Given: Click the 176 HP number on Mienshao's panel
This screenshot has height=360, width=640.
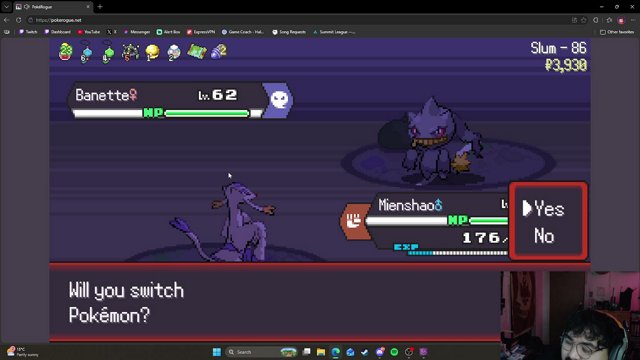Looking at the screenshot, I should tap(481, 238).
